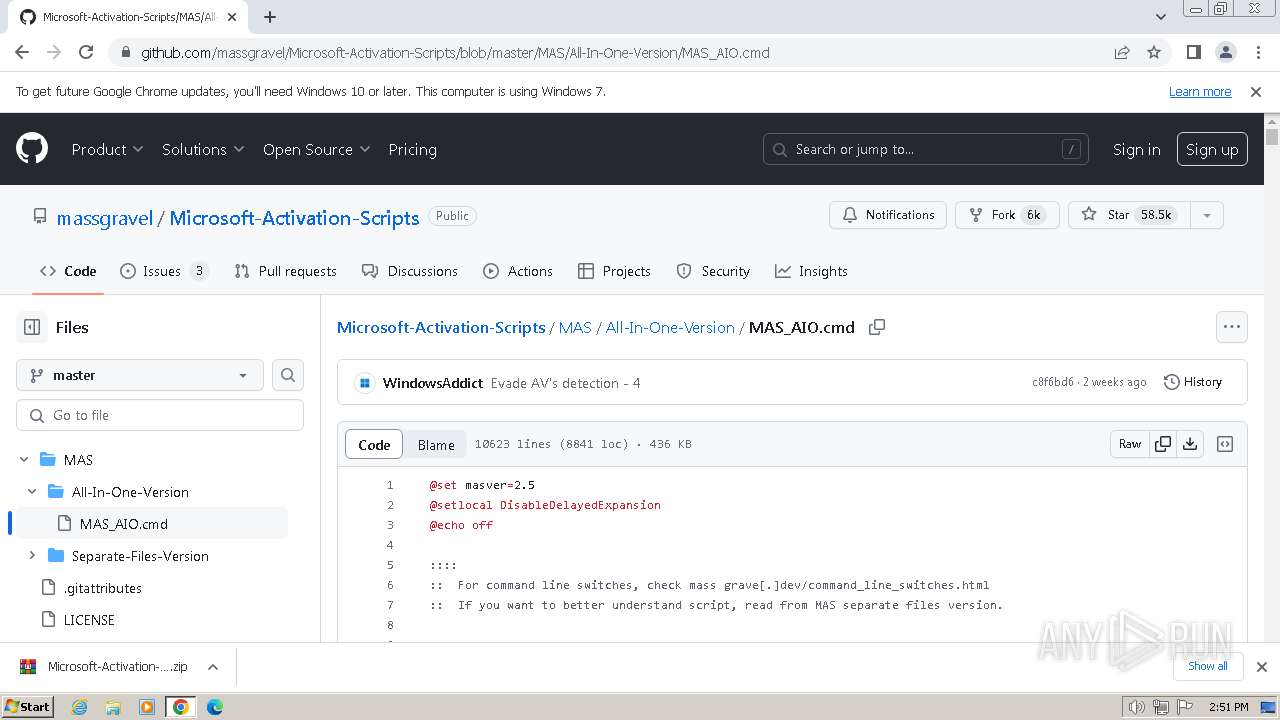Screen dimensions: 1280x720
Task: Copy raw file contents icon
Action: (x=1163, y=444)
